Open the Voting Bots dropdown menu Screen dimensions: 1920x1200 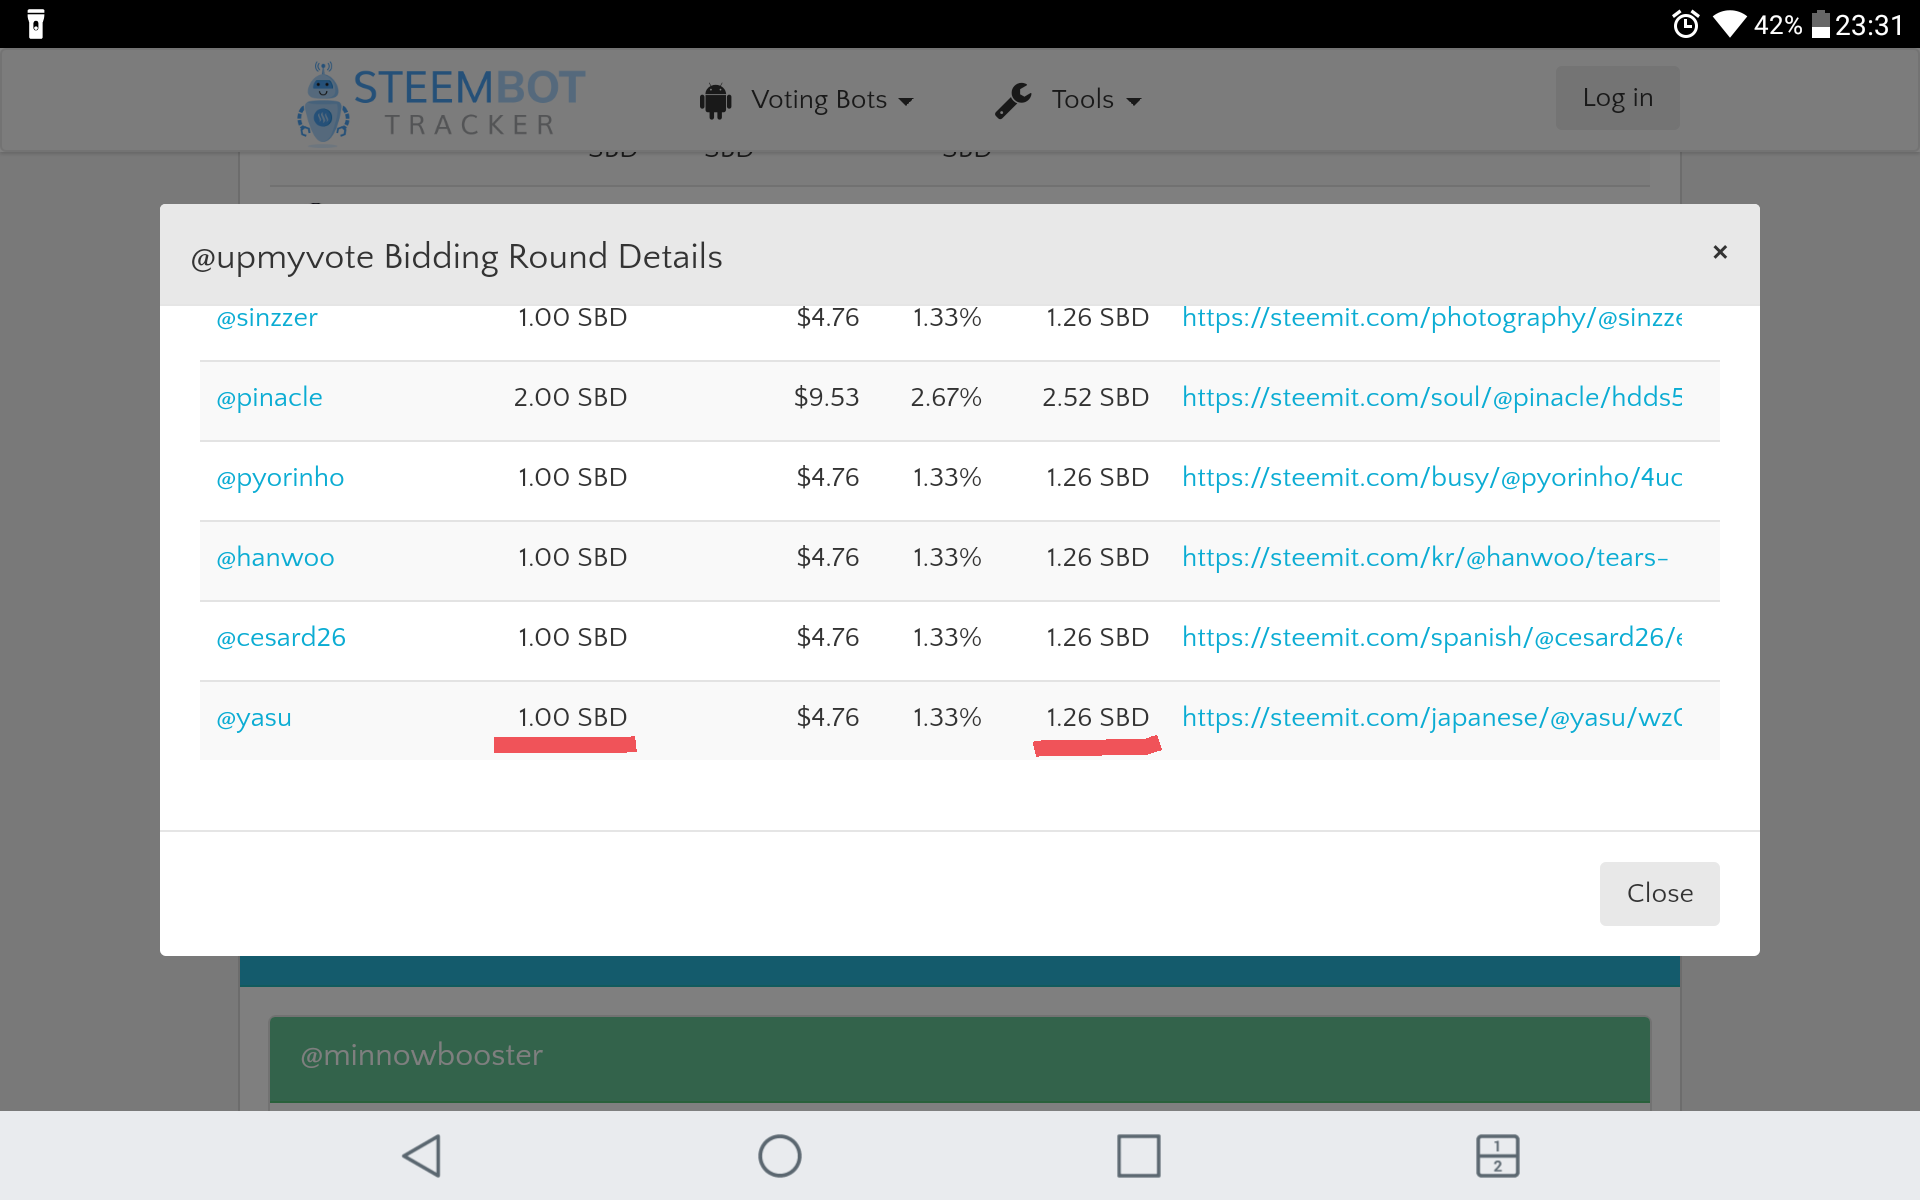832,100
